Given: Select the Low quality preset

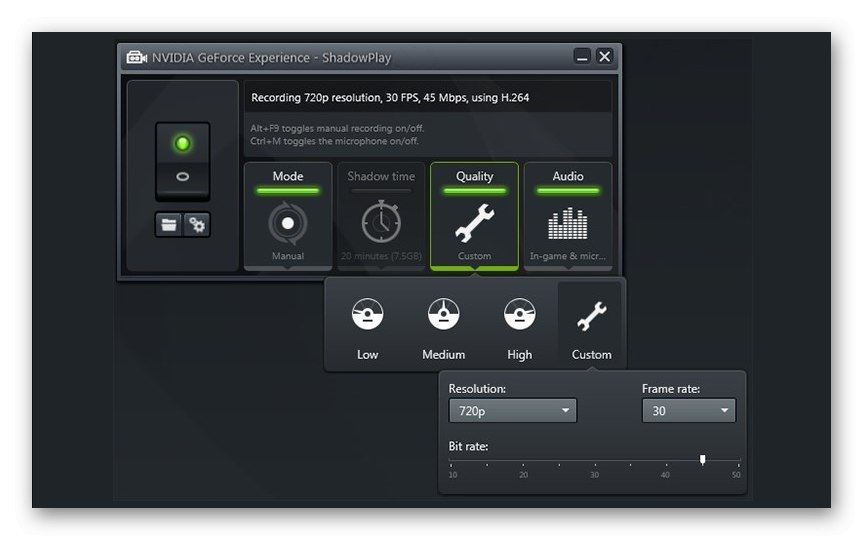Looking at the screenshot, I should [x=367, y=329].
